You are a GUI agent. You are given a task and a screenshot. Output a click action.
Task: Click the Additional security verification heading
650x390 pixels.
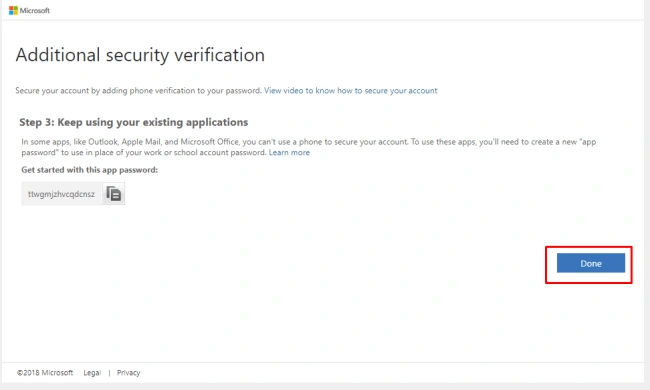point(140,55)
